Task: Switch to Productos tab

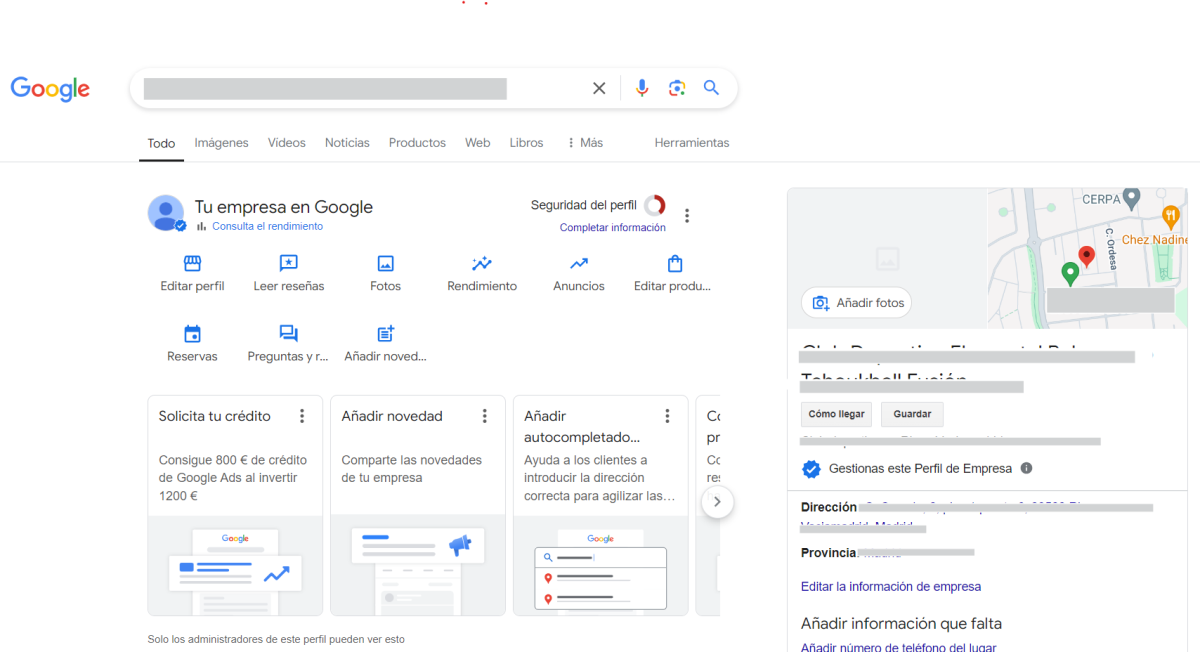Action: [x=417, y=143]
